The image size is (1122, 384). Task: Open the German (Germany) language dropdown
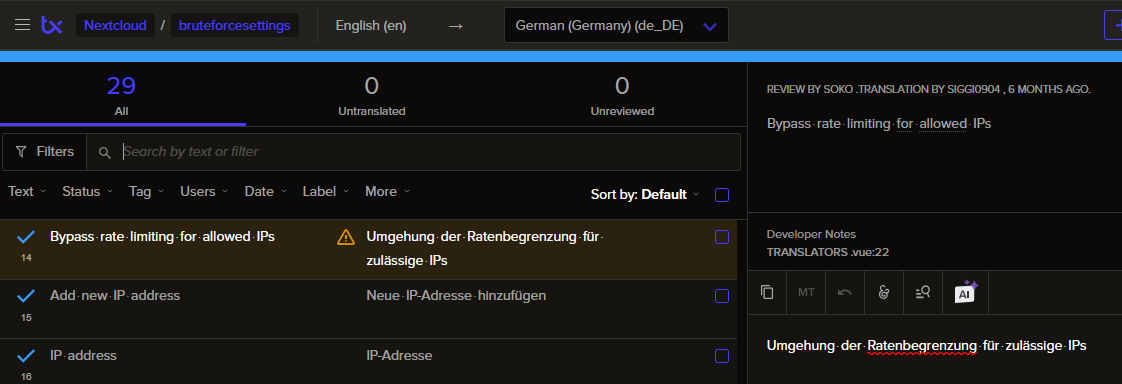point(616,26)
